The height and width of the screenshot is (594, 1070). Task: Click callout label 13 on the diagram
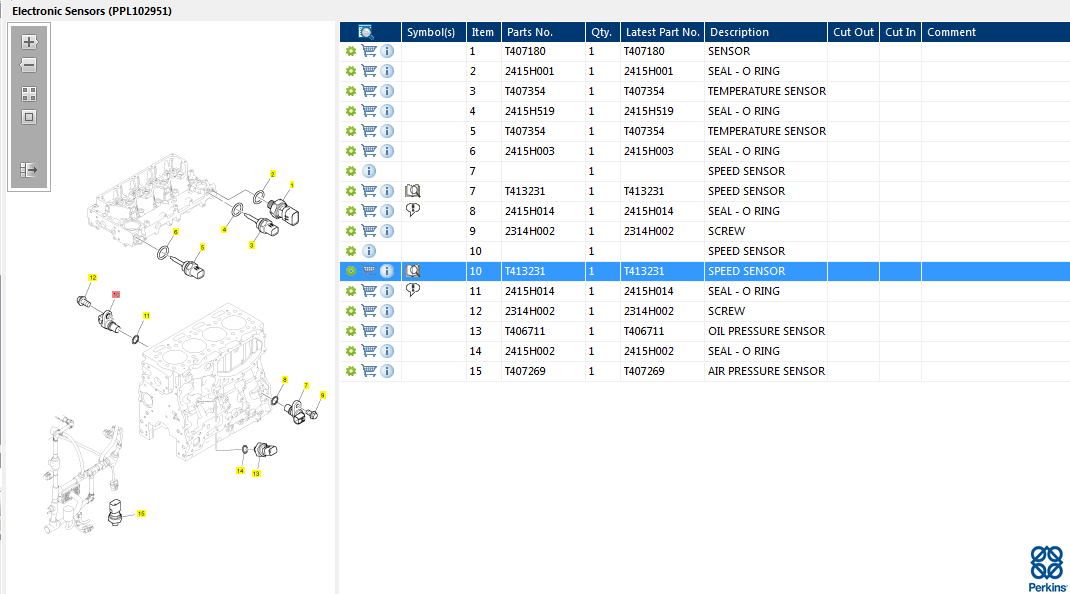pos(256,473)
